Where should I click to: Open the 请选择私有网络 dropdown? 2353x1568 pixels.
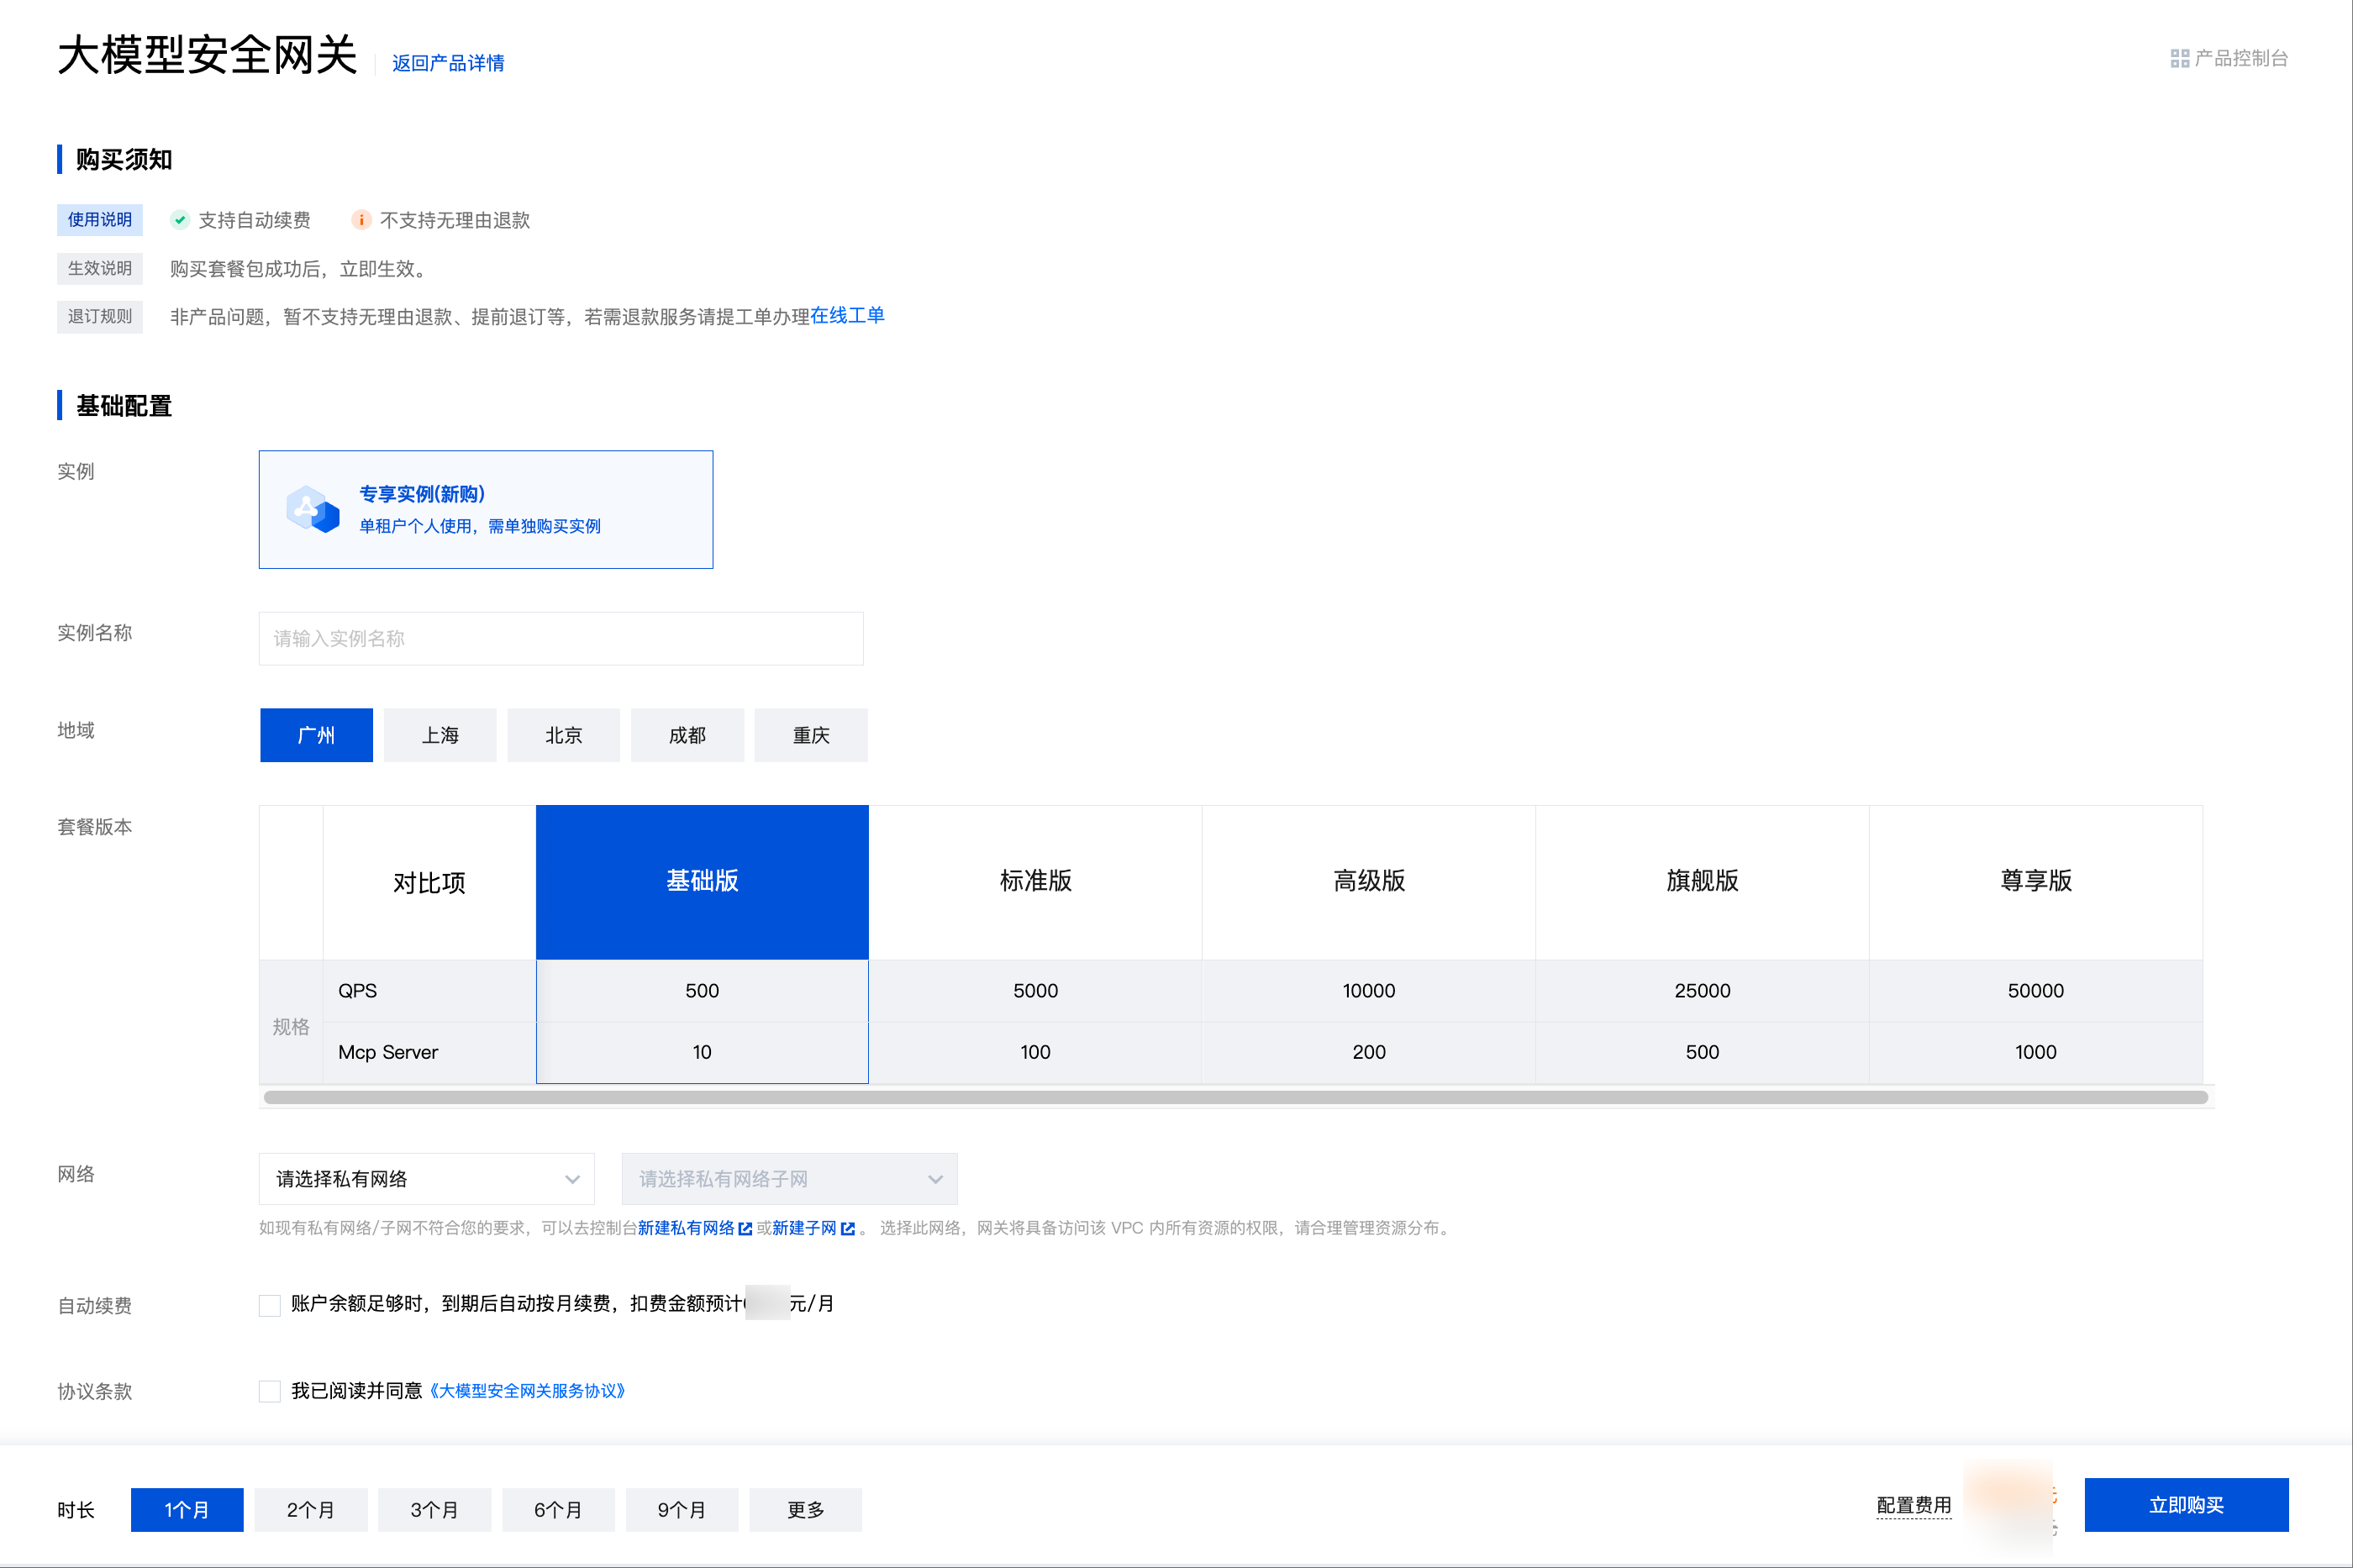(x=427, y=1179)
